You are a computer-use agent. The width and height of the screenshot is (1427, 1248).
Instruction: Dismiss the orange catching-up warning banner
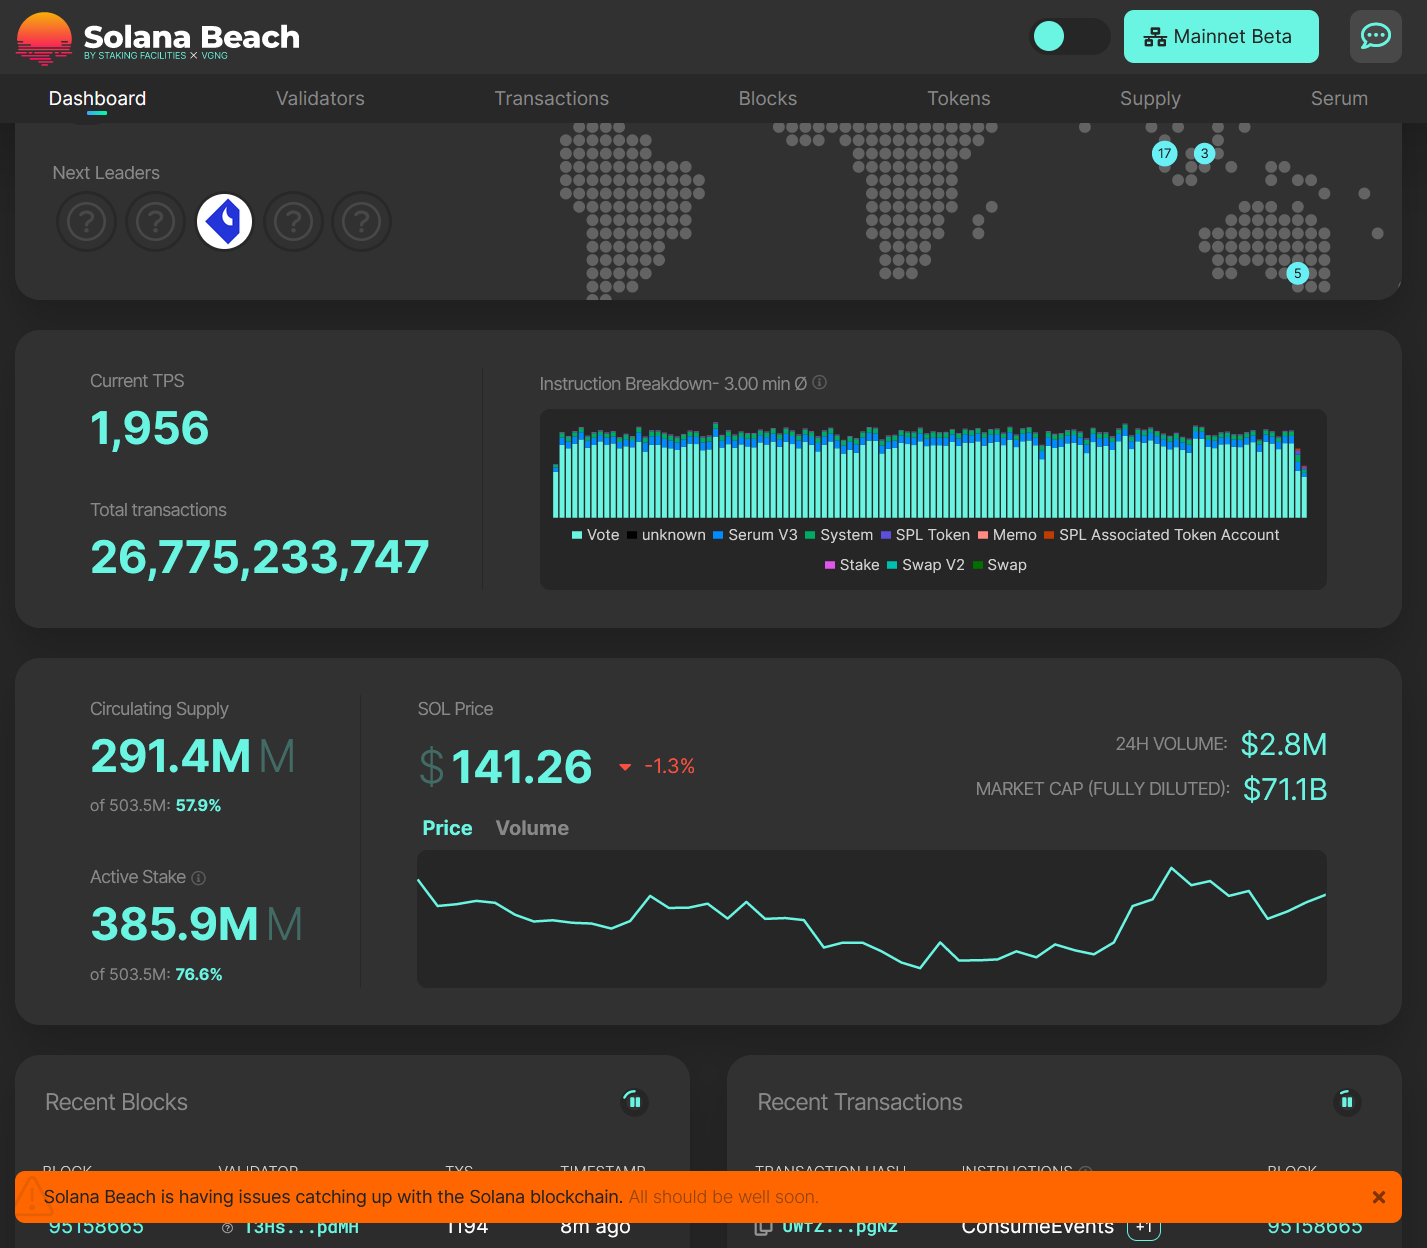(1378, 1197)
